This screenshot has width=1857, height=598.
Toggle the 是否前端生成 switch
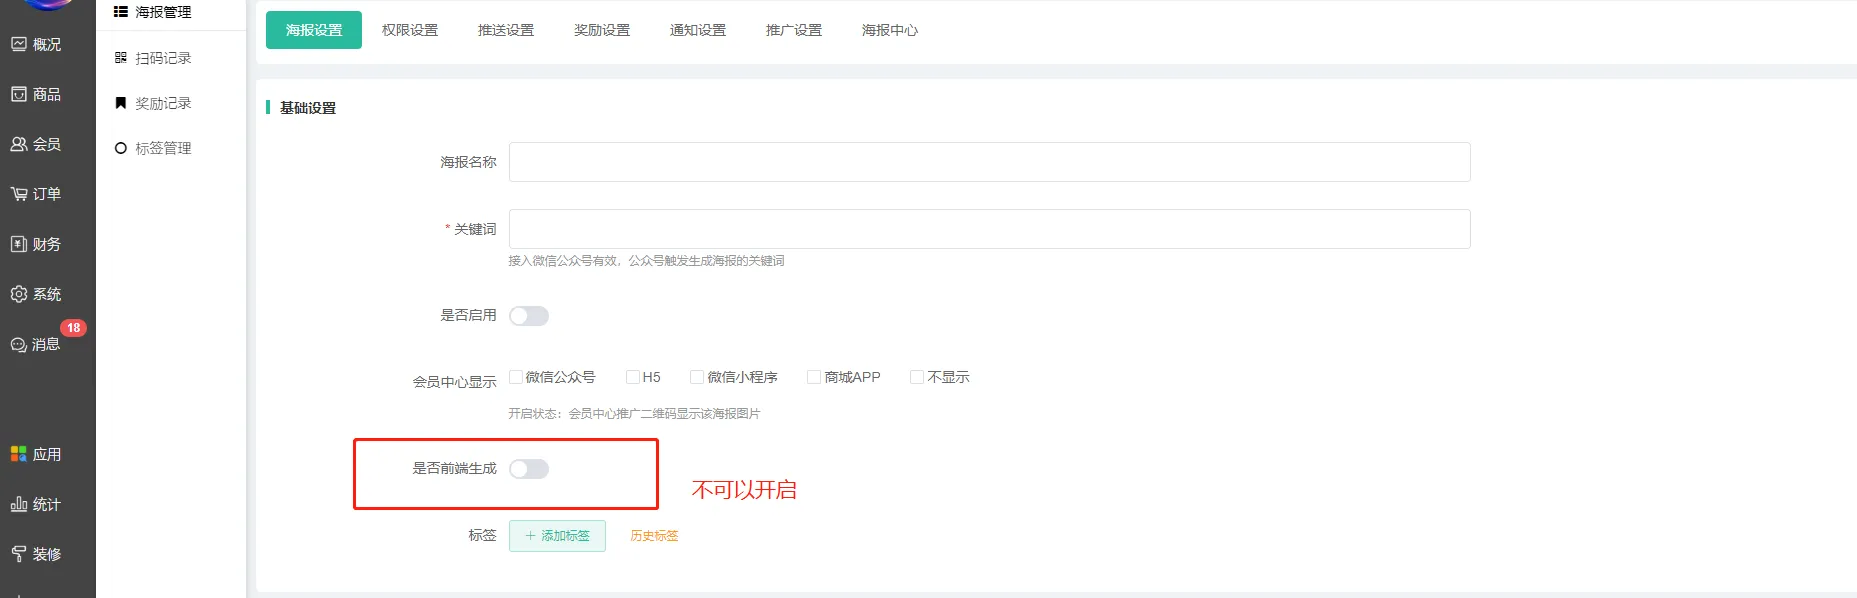(529, 469)
